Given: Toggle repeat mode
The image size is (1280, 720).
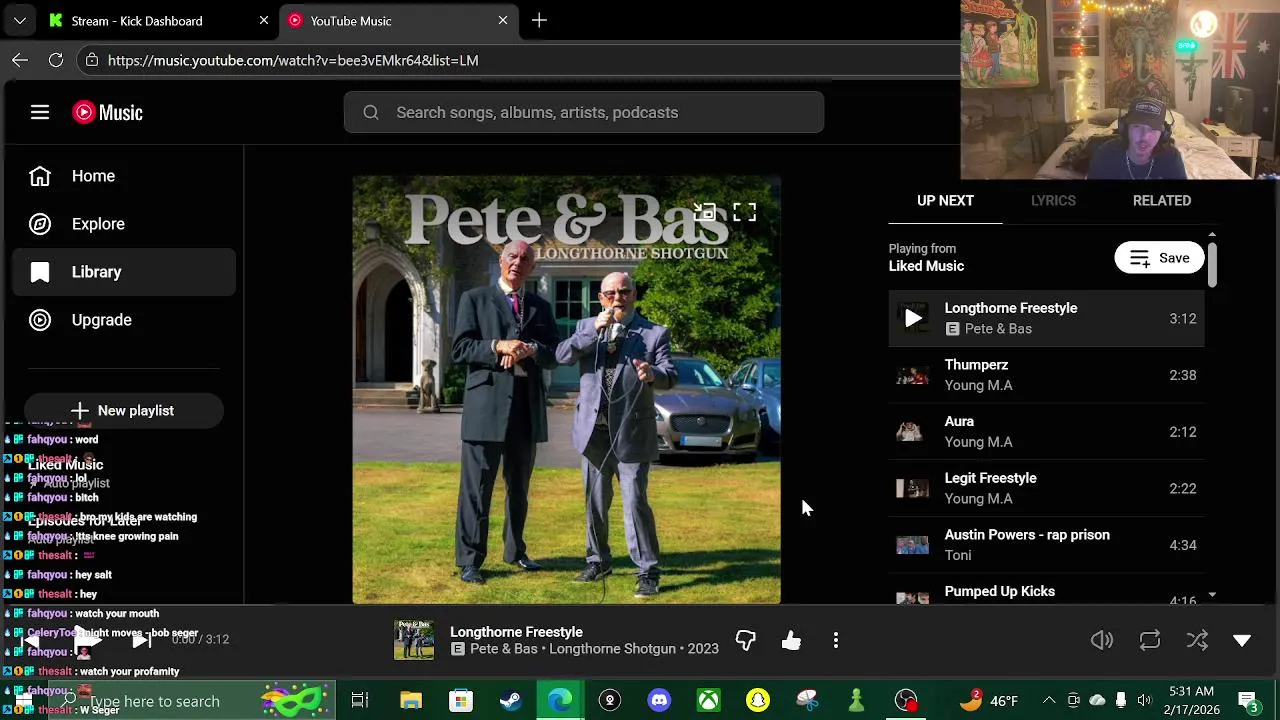Looking at the screenshot, I should [x=1150, y=640].
